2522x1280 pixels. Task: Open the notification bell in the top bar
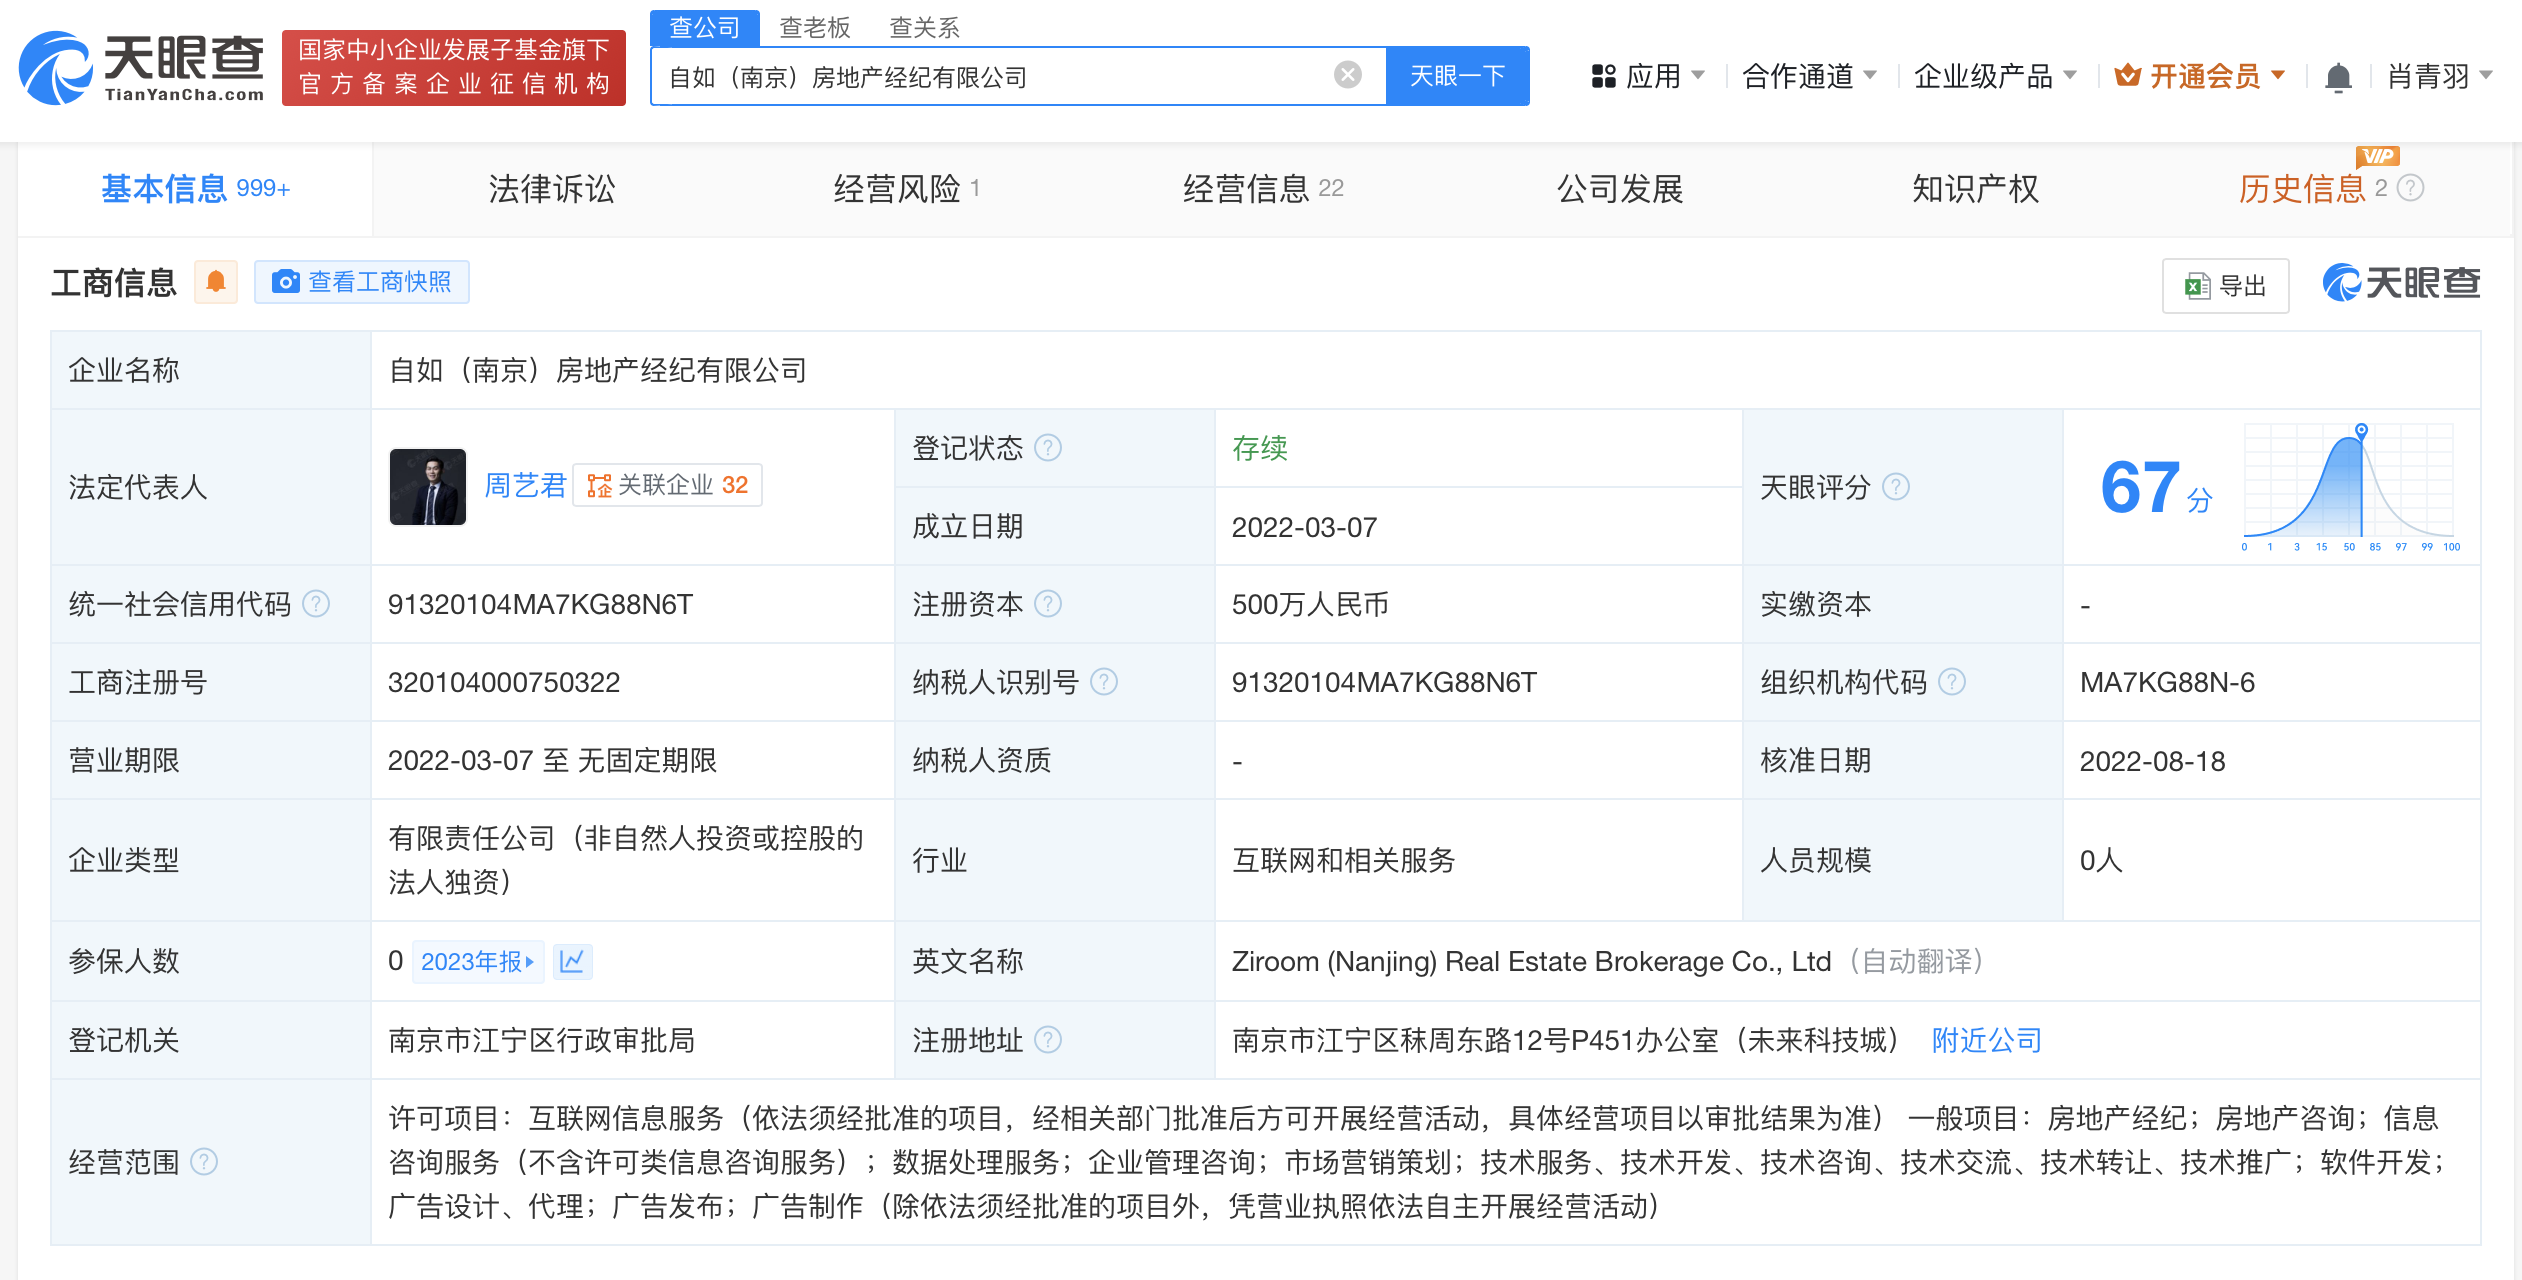pos(2337,75)
